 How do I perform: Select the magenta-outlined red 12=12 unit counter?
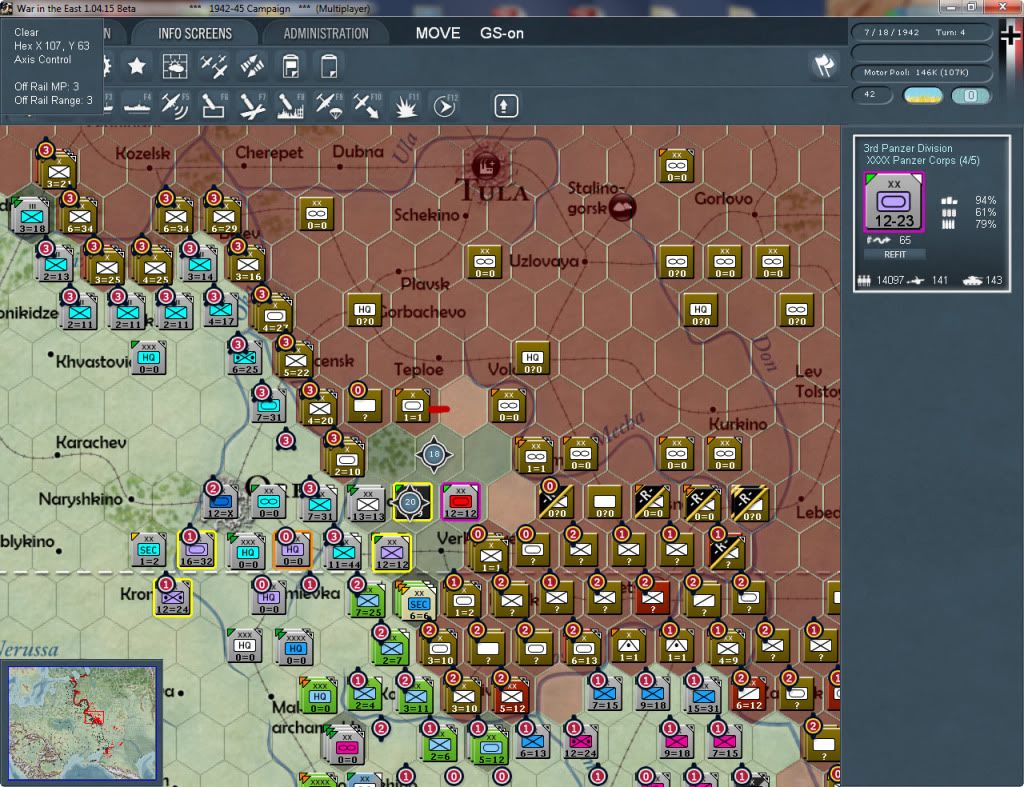(461, 502)
